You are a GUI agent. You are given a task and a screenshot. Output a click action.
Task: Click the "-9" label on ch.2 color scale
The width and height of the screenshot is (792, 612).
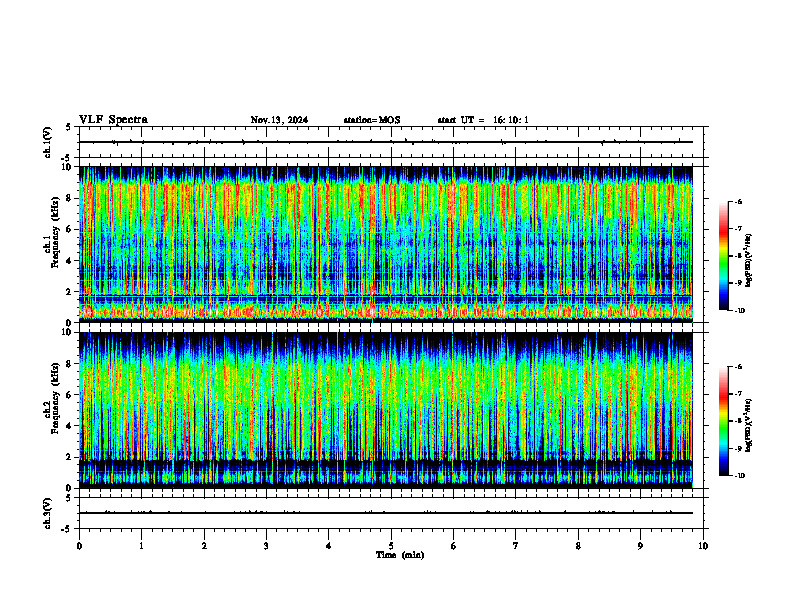(738, 448)
